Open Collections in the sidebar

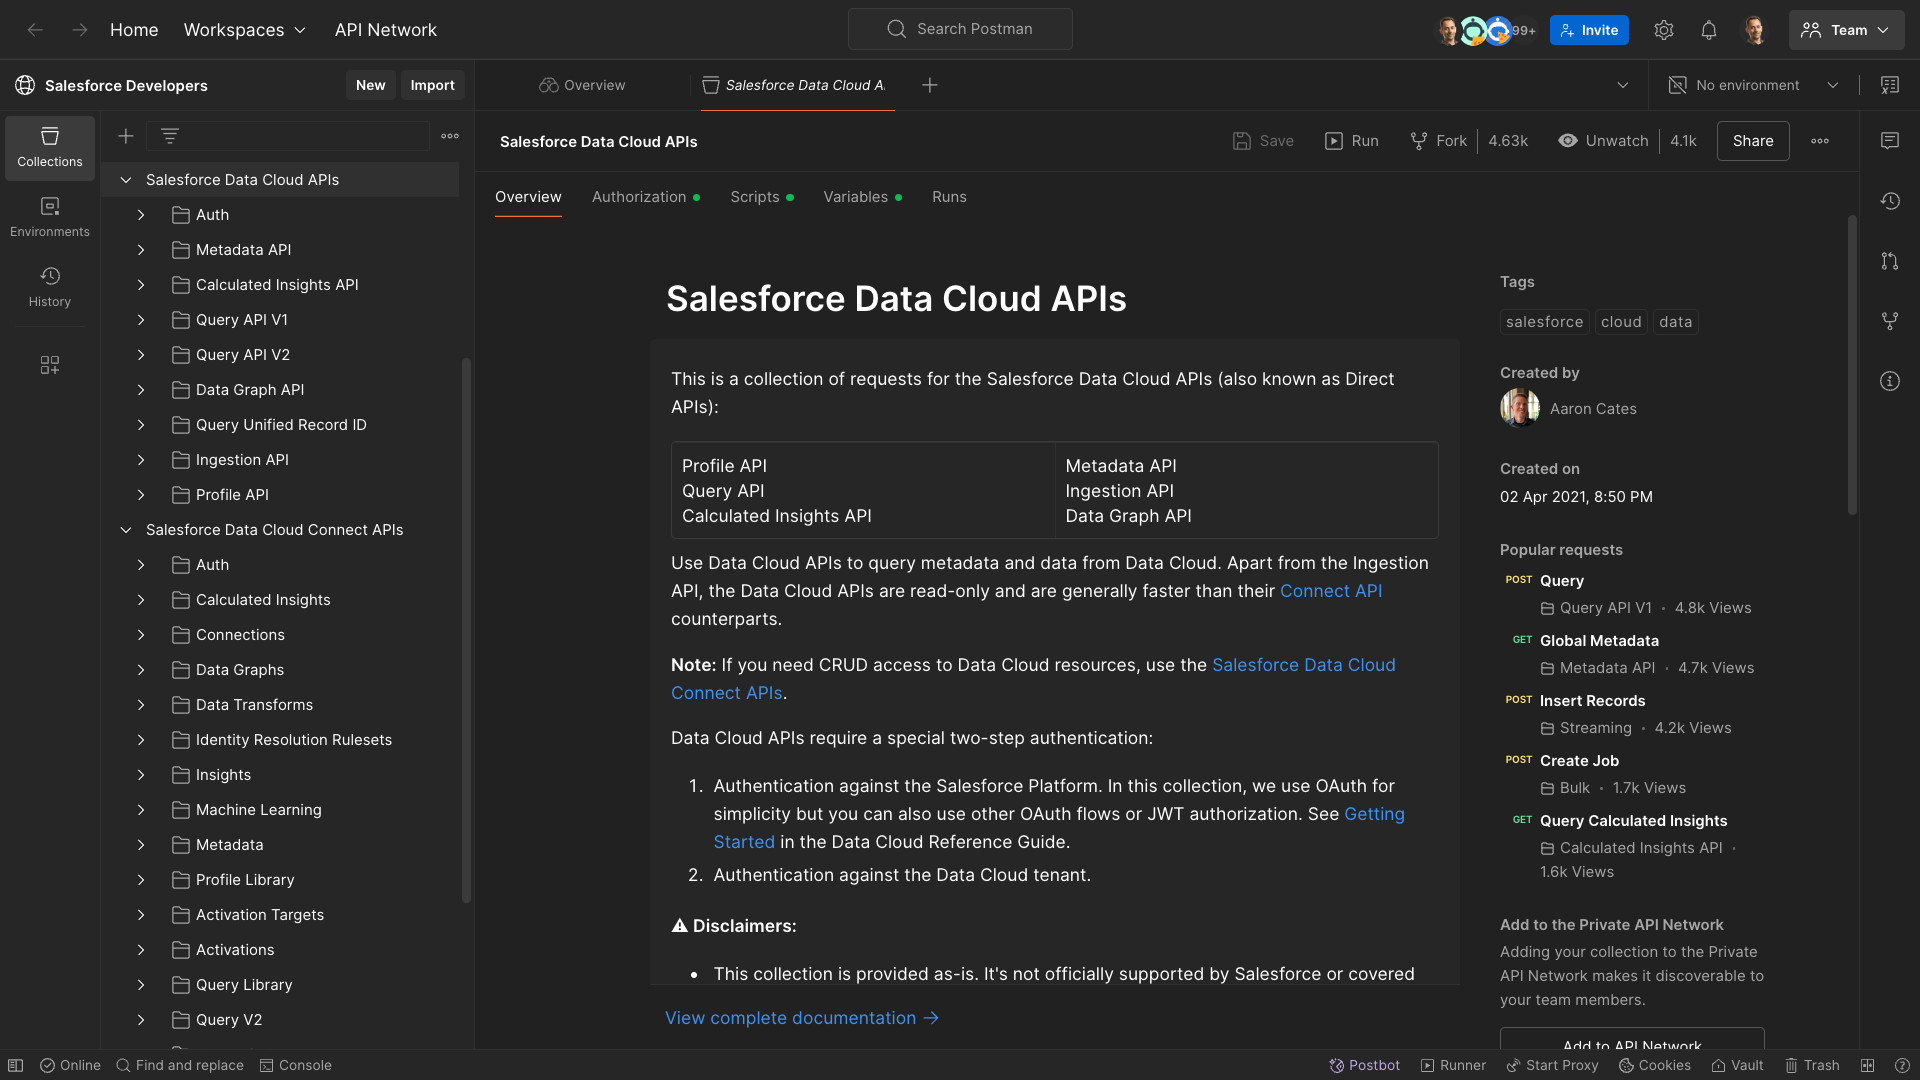tap(50, 148)
